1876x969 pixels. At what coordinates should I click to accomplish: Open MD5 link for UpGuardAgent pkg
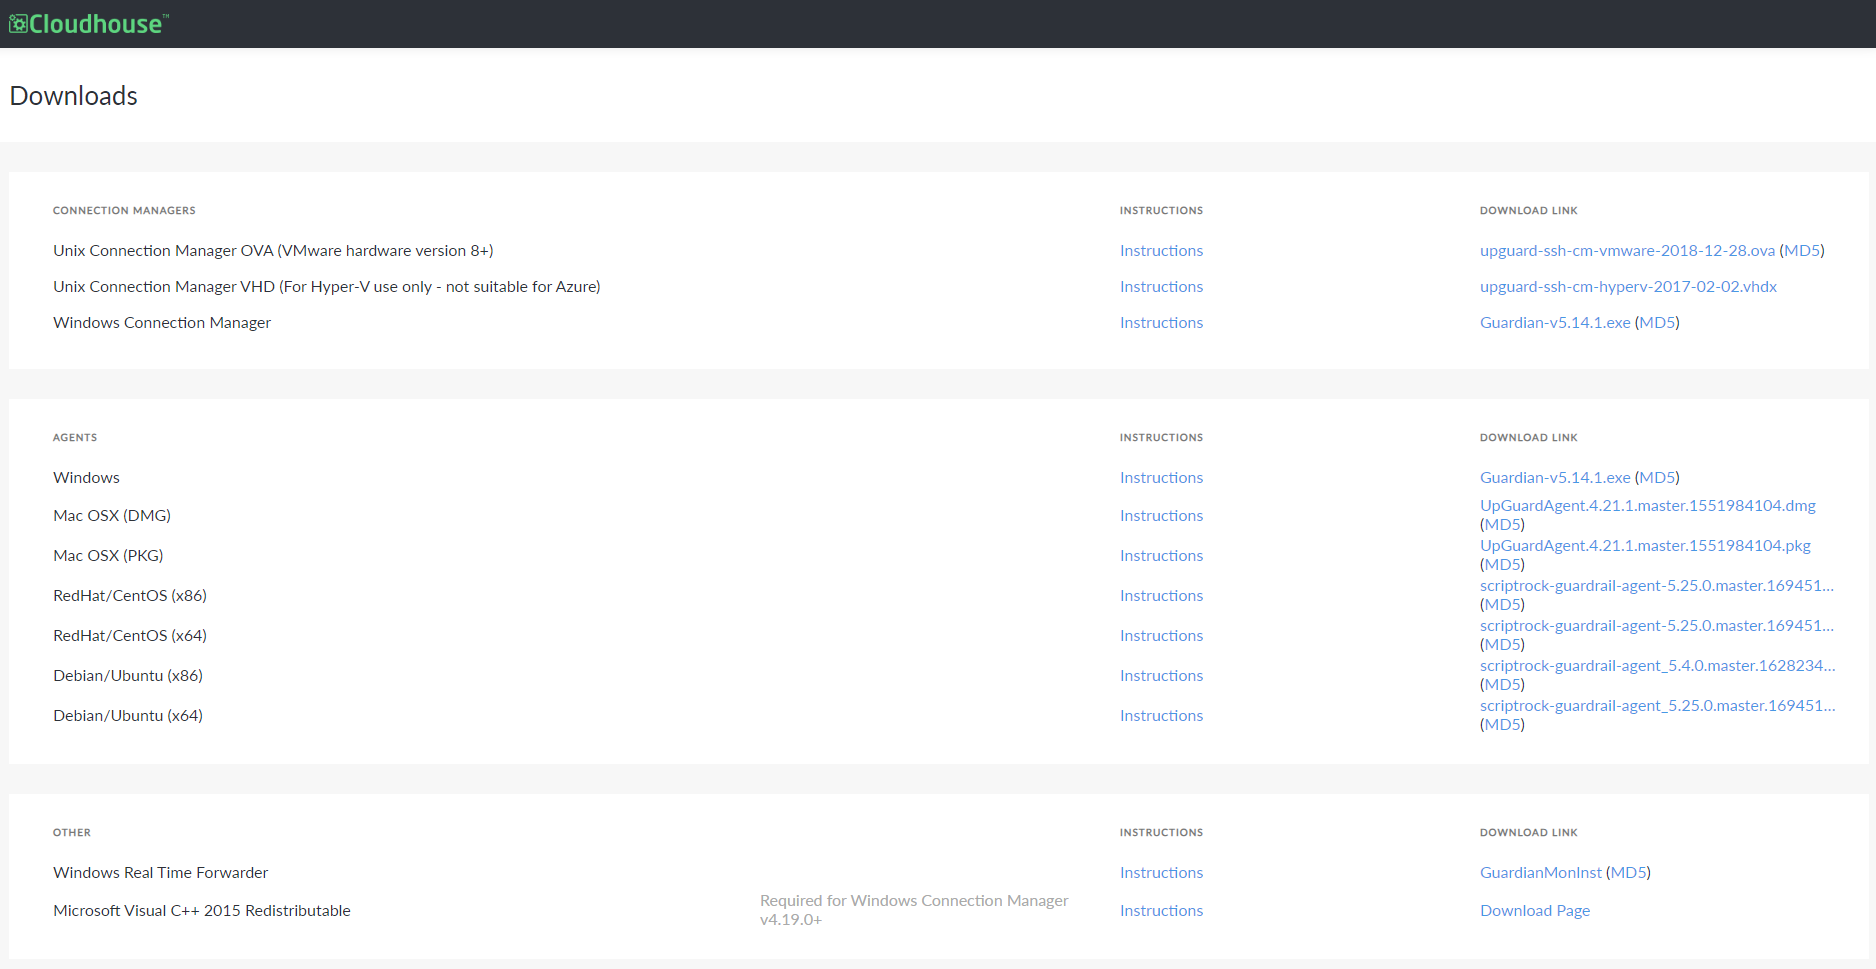pyautogui.click(x=1502, y=565)
